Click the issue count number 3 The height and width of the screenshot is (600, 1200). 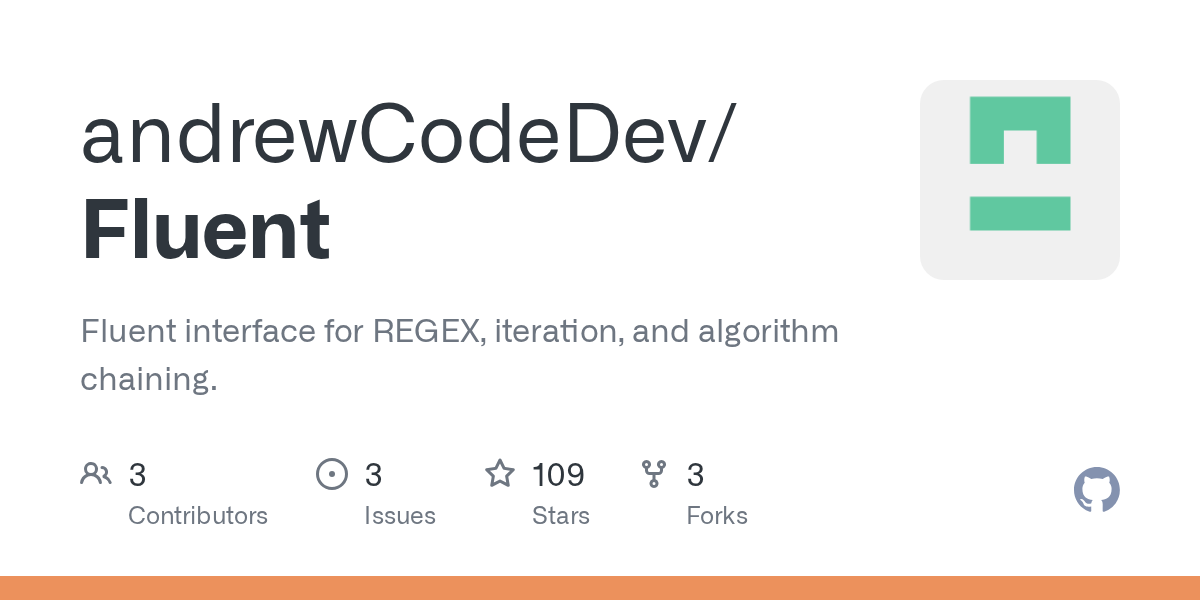tap(373, 474)
